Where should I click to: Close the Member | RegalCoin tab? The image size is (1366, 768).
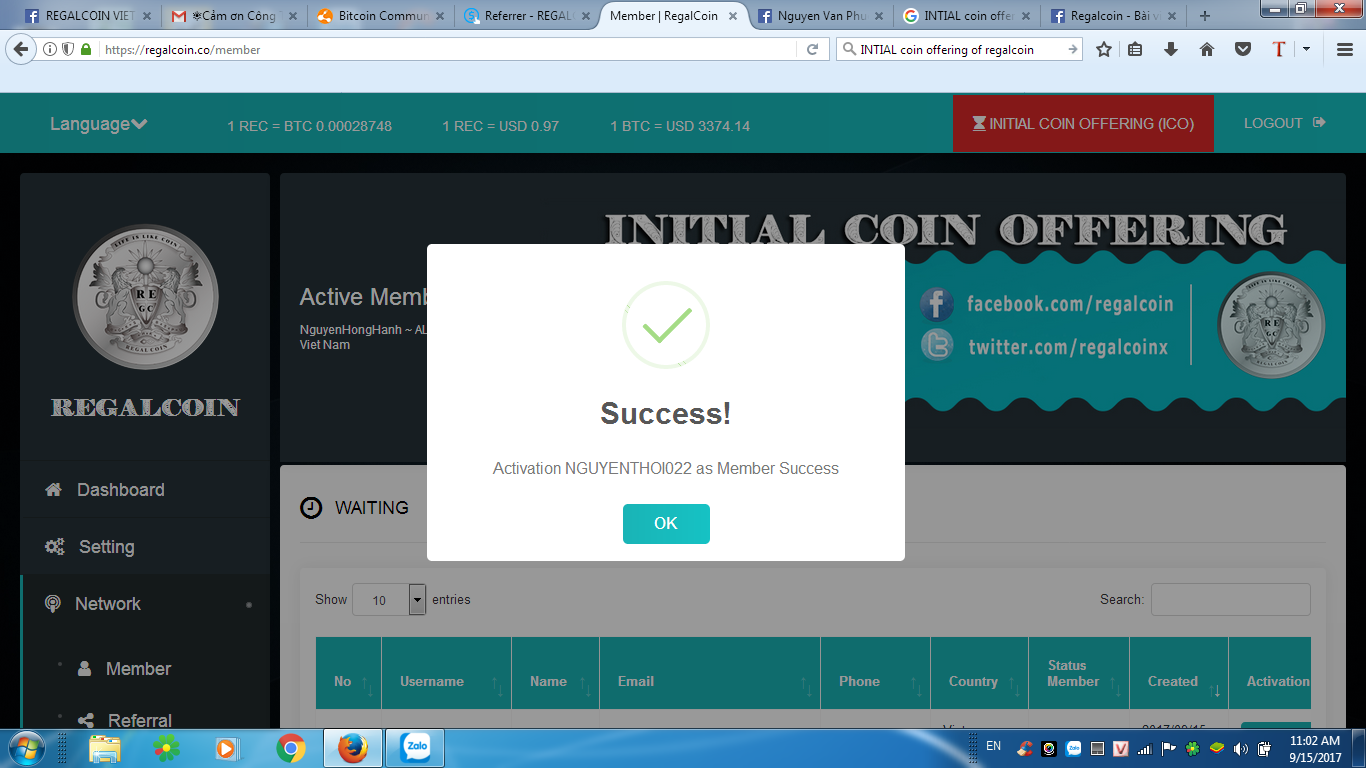(732, 16)
